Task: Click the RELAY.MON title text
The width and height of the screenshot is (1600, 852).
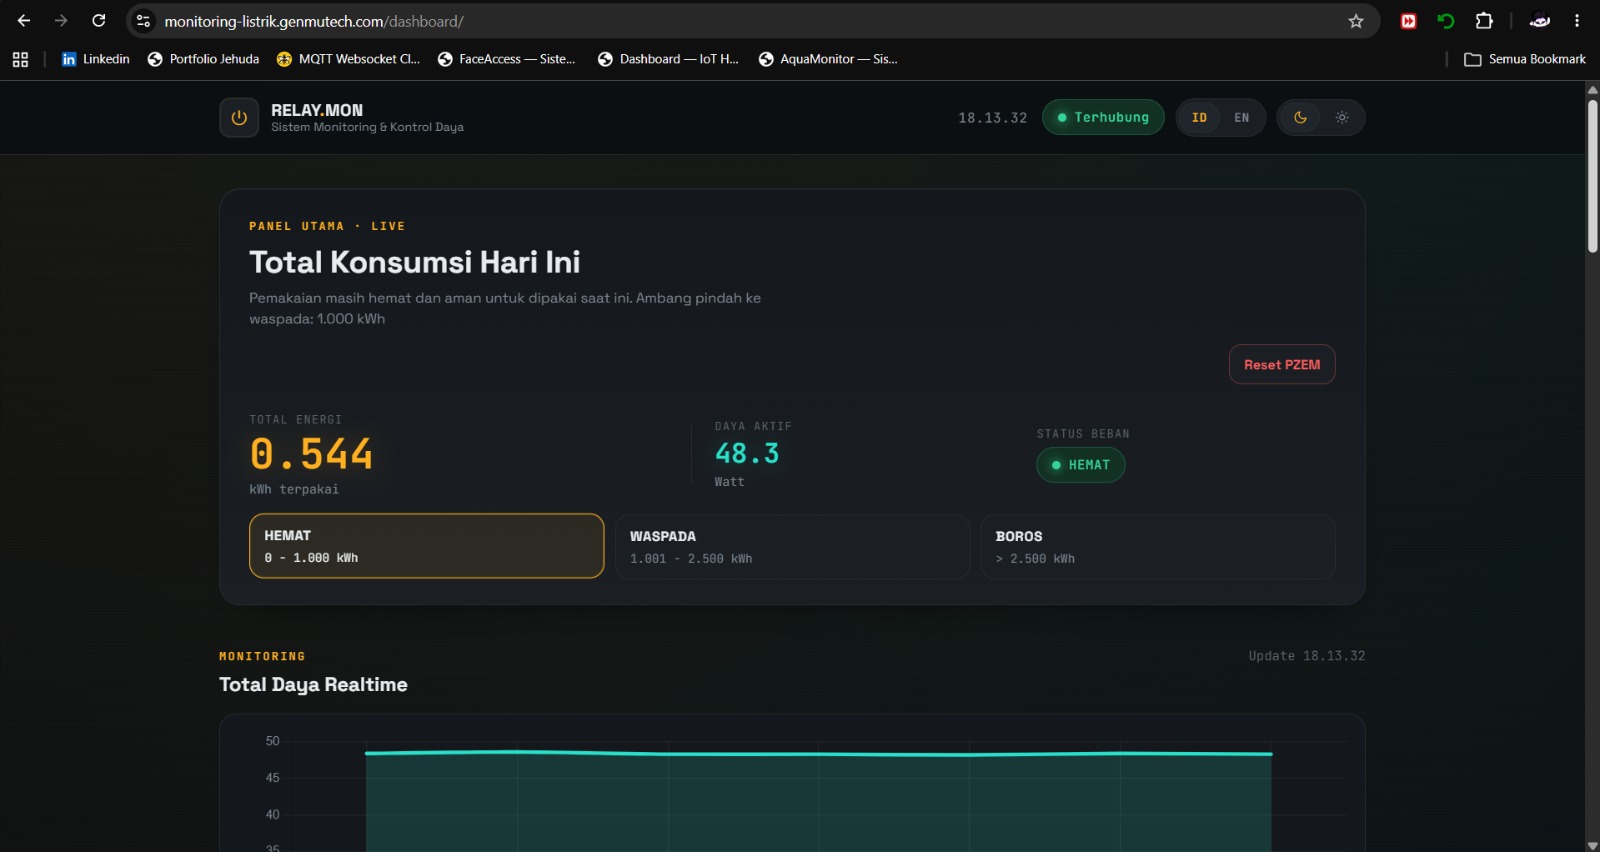Action: click(317, 110)
